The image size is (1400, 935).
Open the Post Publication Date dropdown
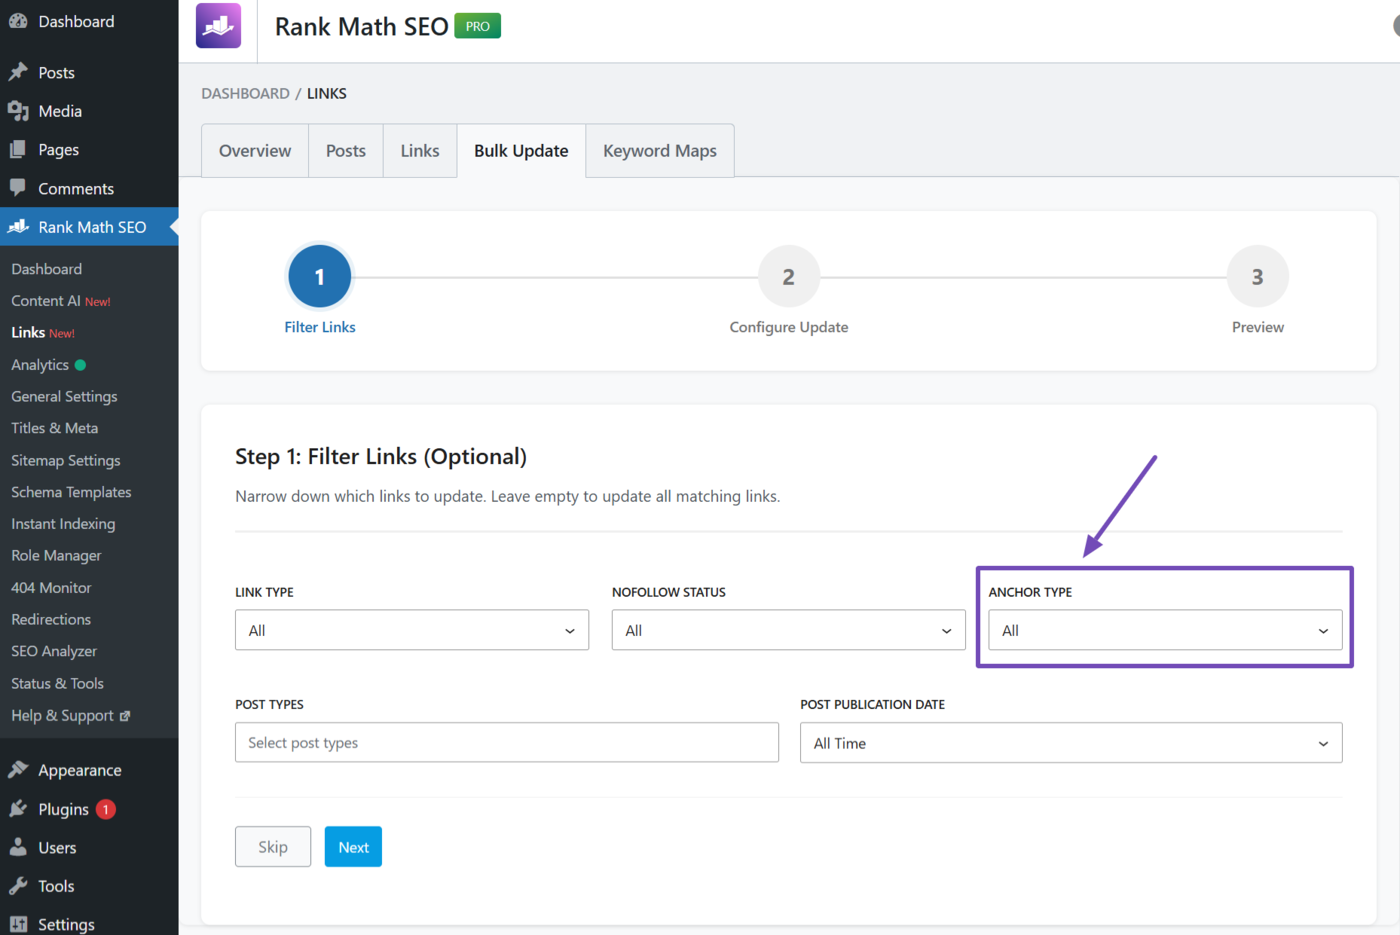click(1070, 742)
